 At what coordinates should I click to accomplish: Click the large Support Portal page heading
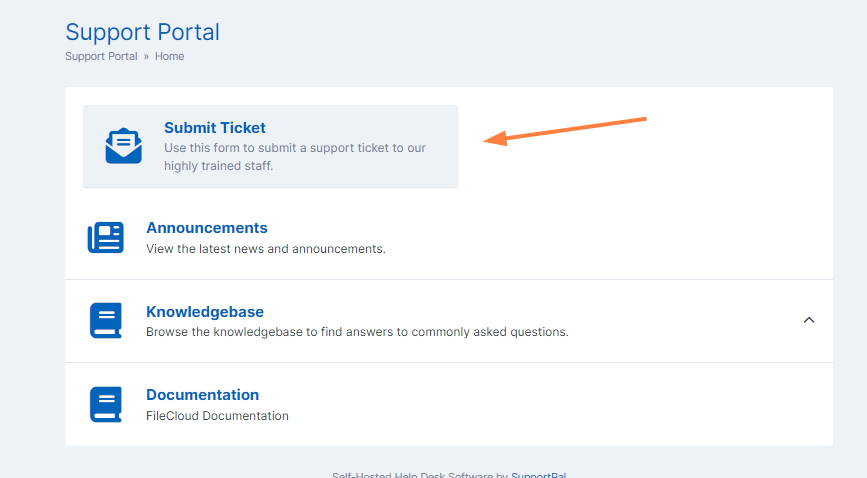coord(142,32)
